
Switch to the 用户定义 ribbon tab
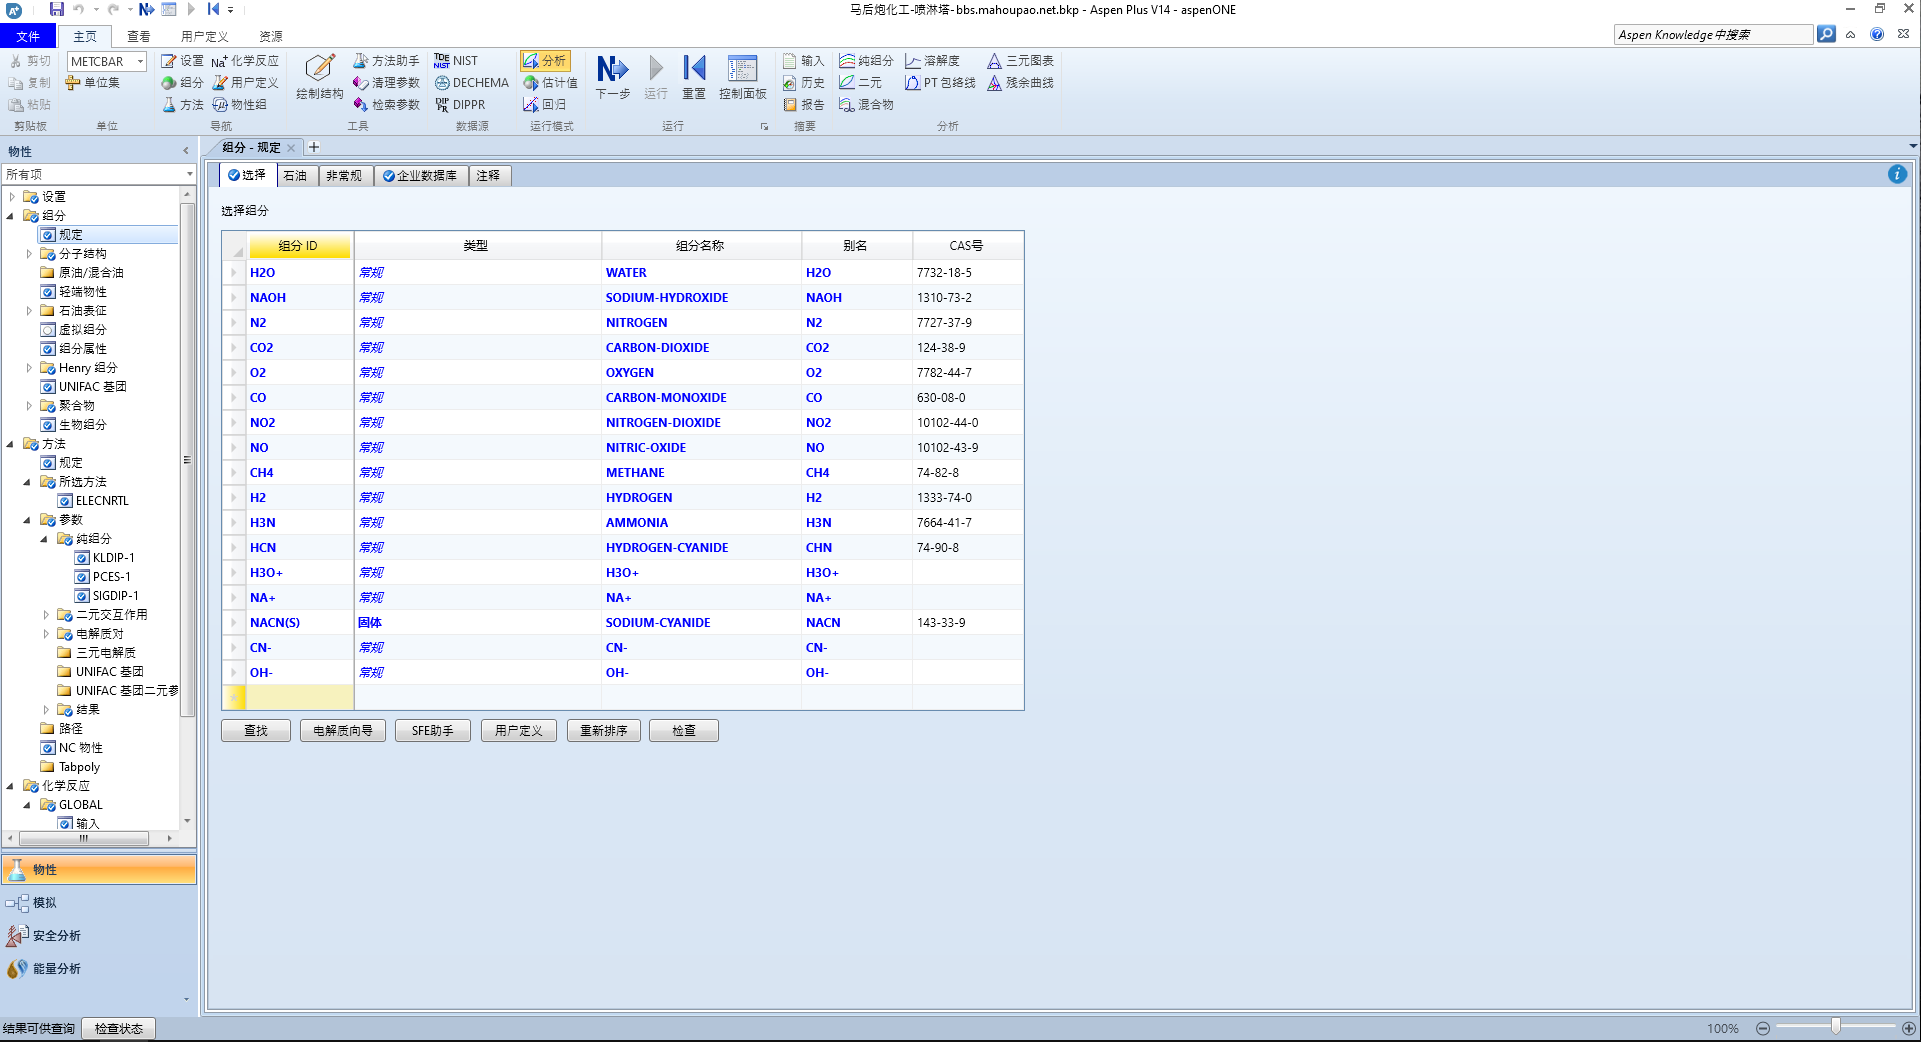pos(204,36)
